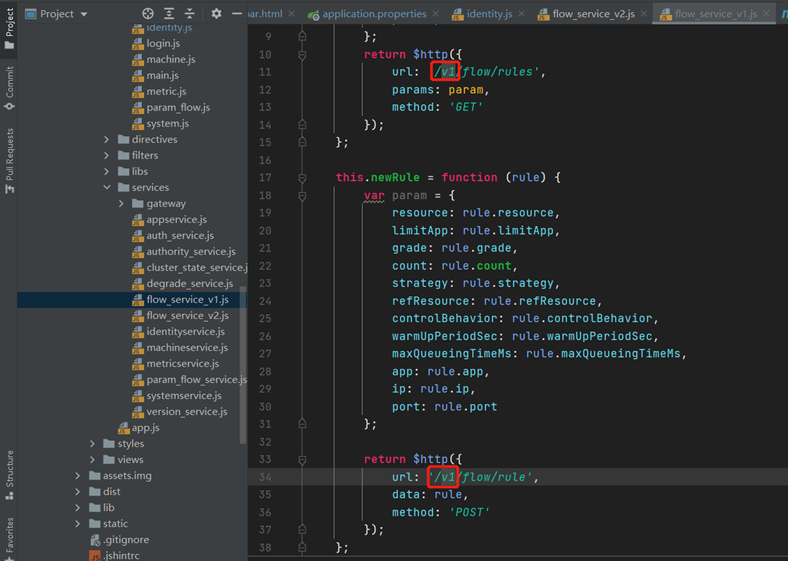The width and height of the screenshot is (788, 561).
Task: Click the Collapse All icon in Project panel
Action: 189,14
